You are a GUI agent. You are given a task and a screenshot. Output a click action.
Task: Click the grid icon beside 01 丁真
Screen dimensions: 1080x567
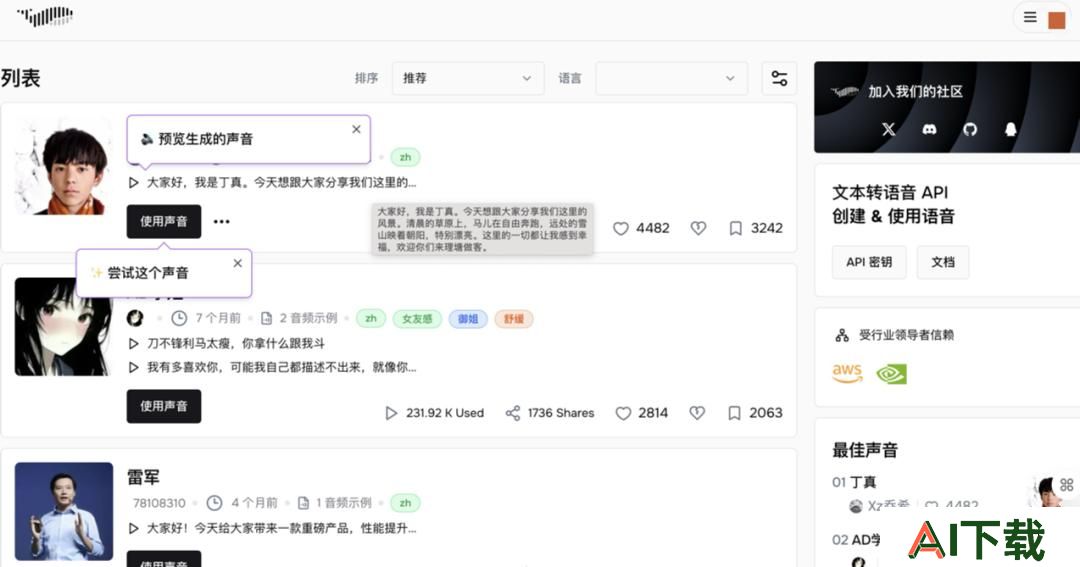tap(1067, 484)
